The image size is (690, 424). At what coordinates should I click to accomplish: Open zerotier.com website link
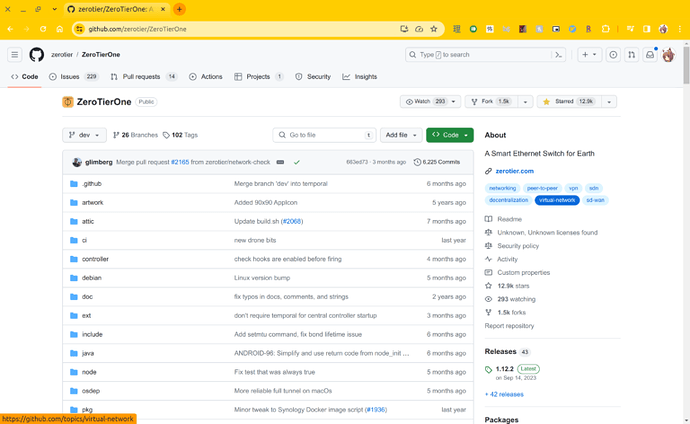pyautogui.click(x=514, y=171)
